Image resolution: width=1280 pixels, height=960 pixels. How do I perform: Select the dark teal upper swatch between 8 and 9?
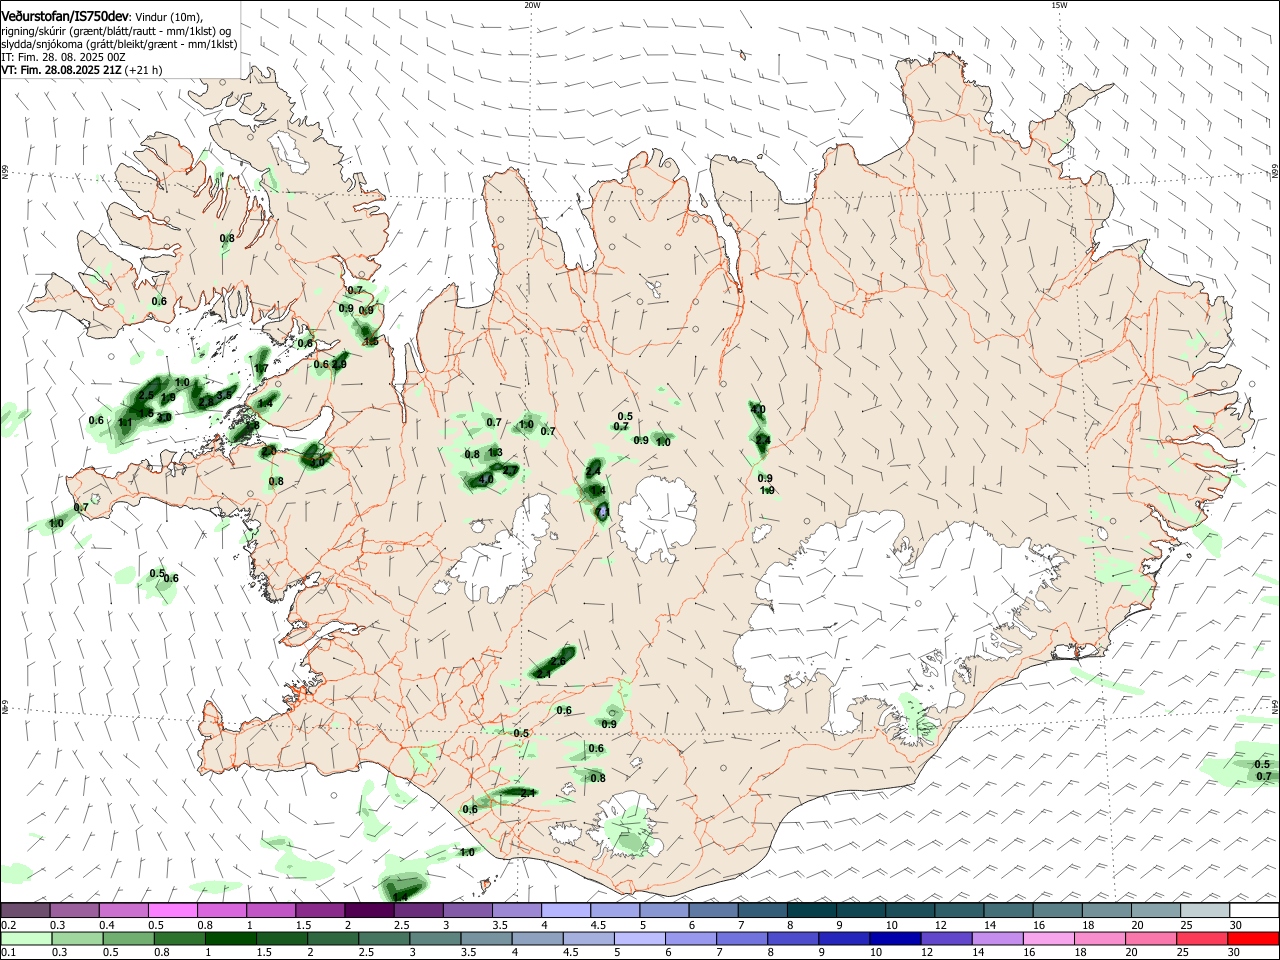(811, 910)
